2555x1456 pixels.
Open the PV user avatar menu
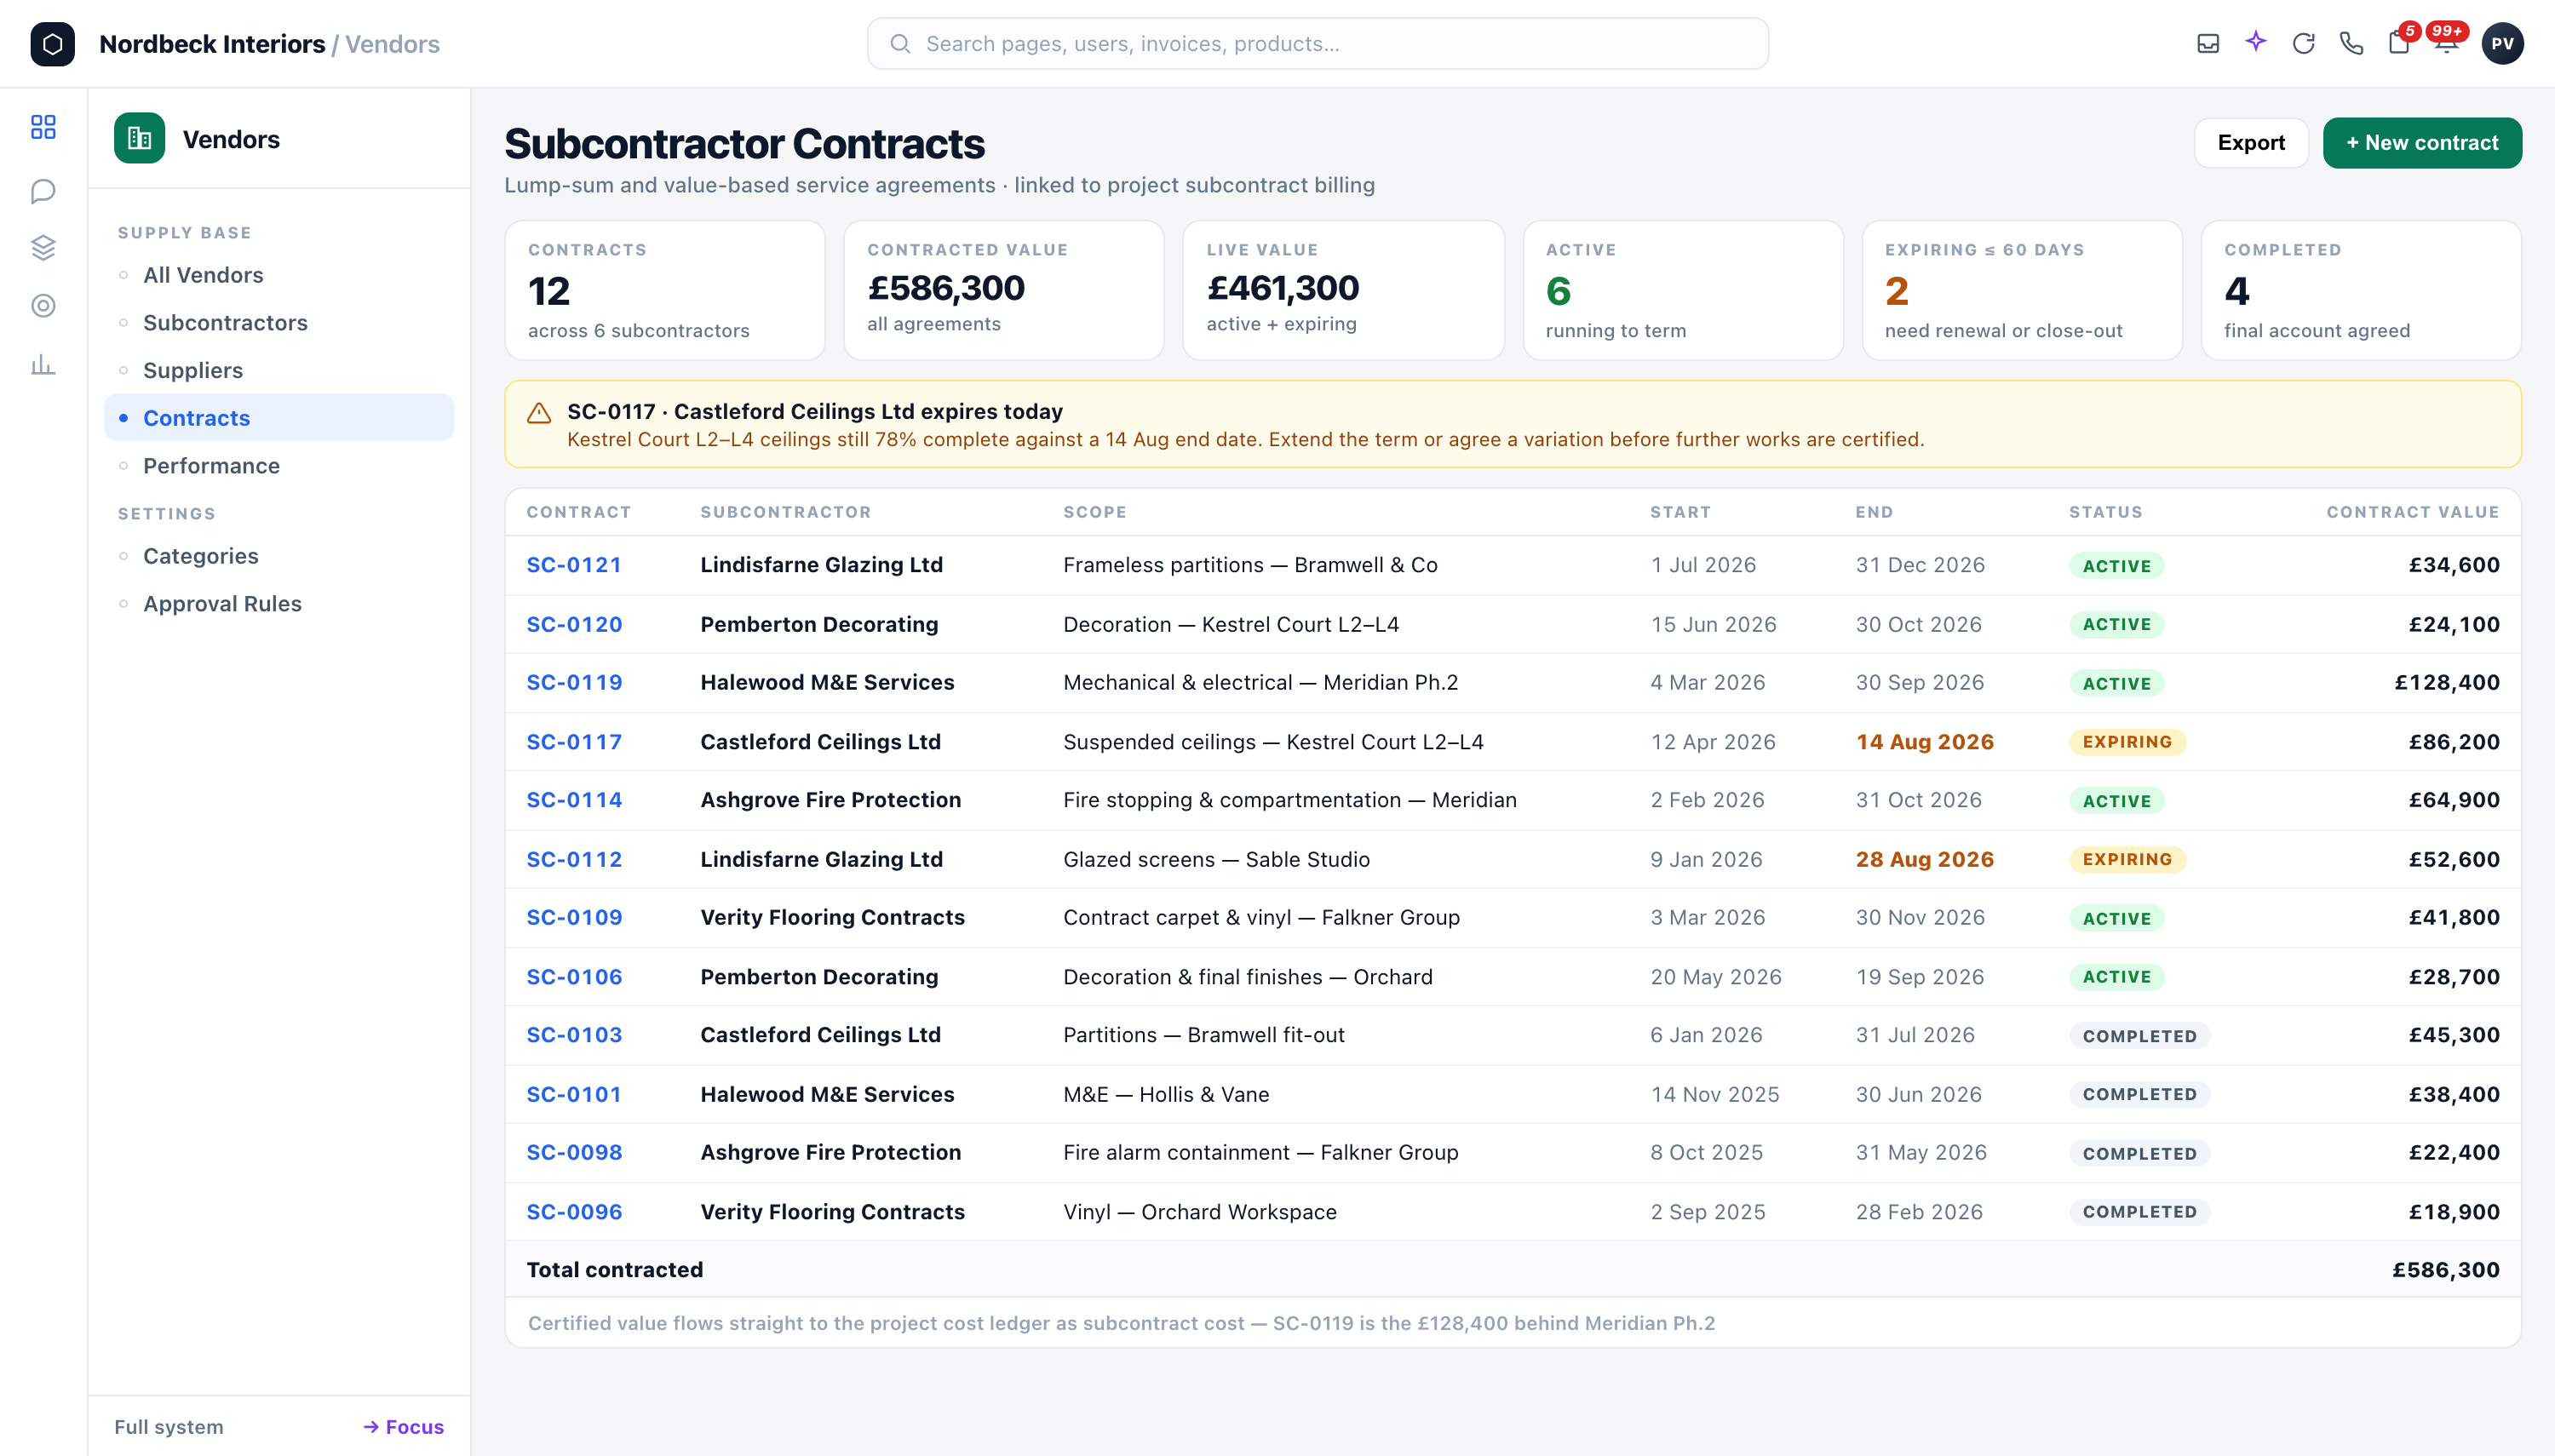[x=2502, y=43]
